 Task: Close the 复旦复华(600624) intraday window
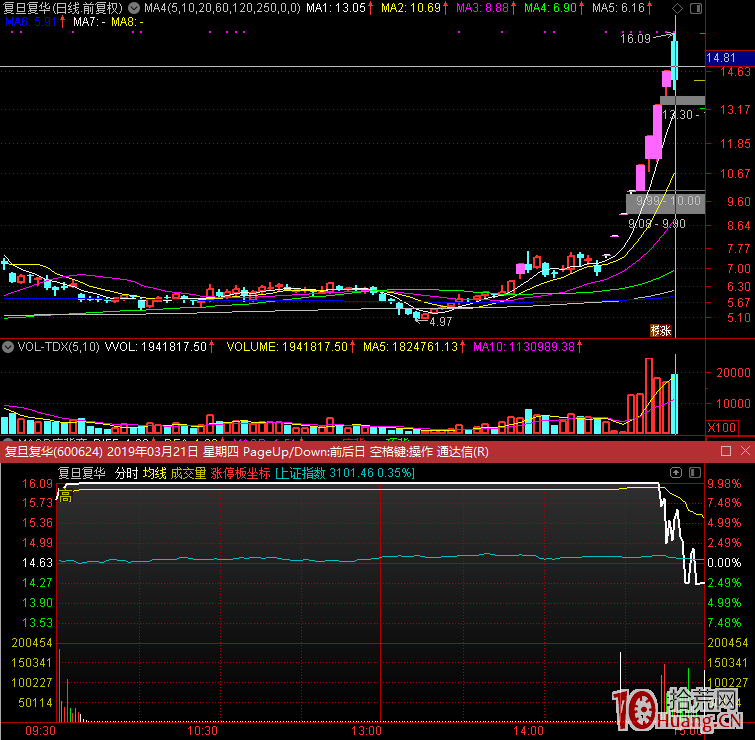click(x=745, y=451)
